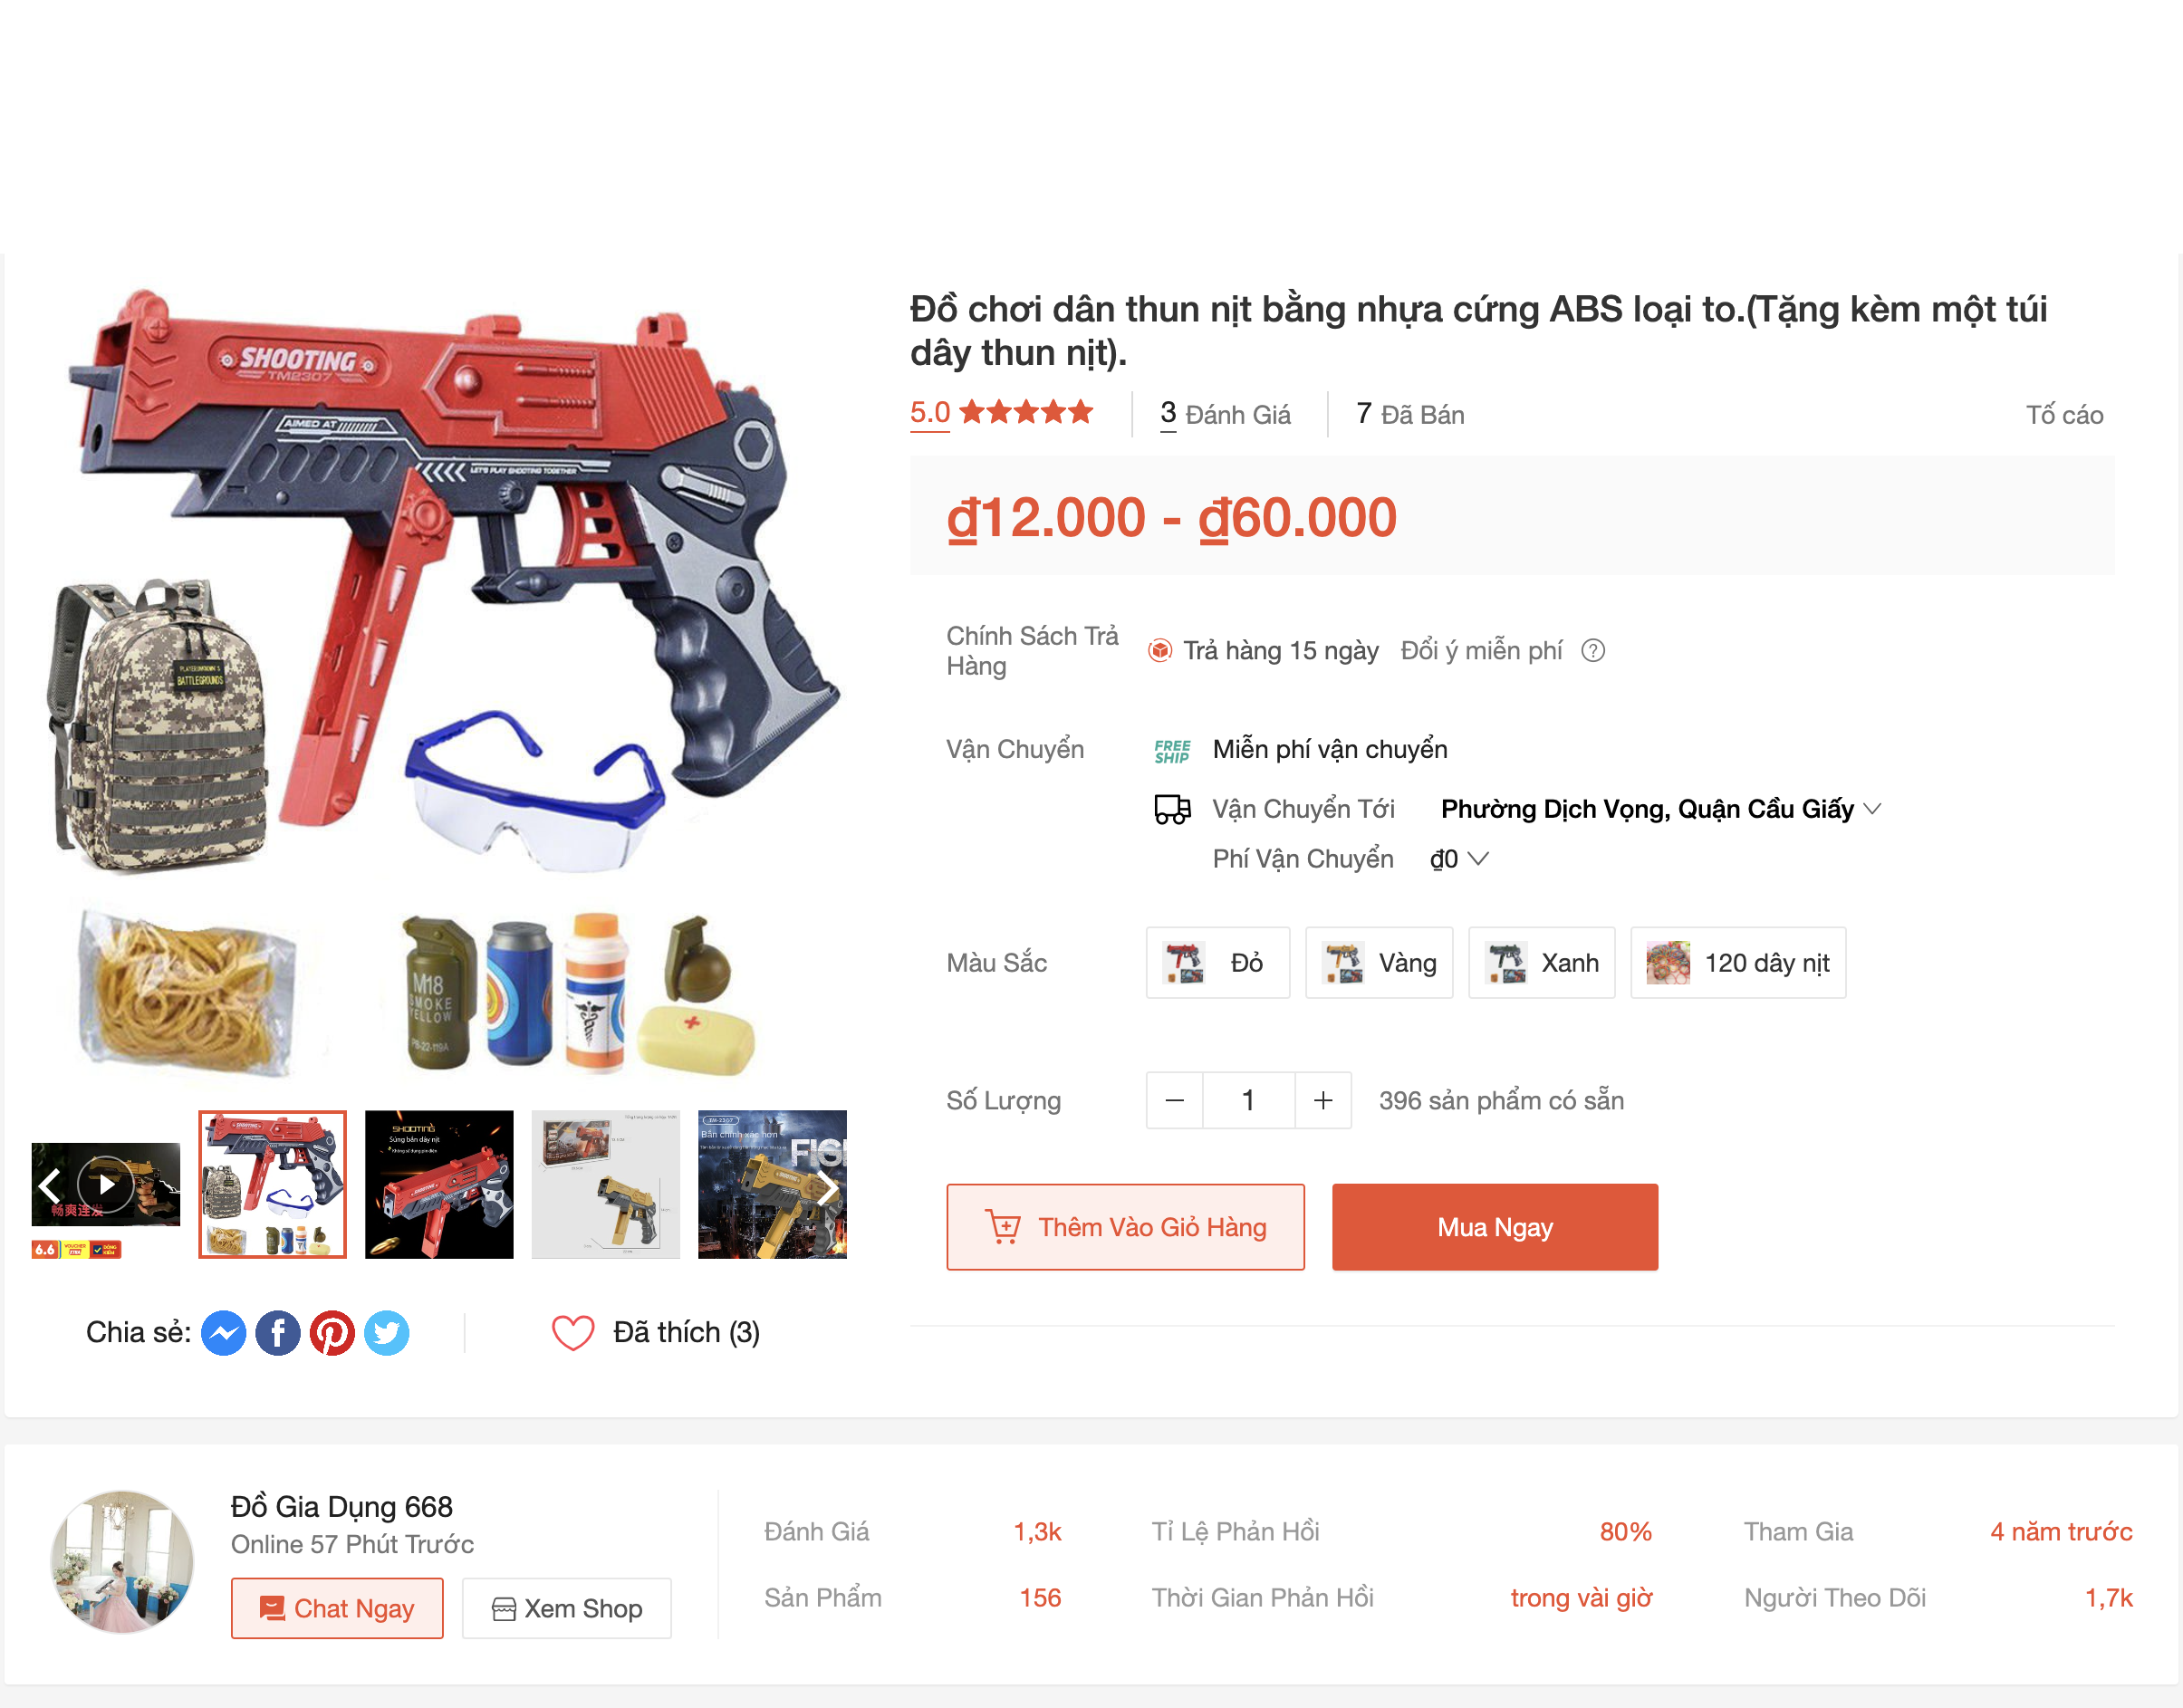Choose the 120 dây nịt variant
2183x1708 pixels.
tap(1738, 963)
